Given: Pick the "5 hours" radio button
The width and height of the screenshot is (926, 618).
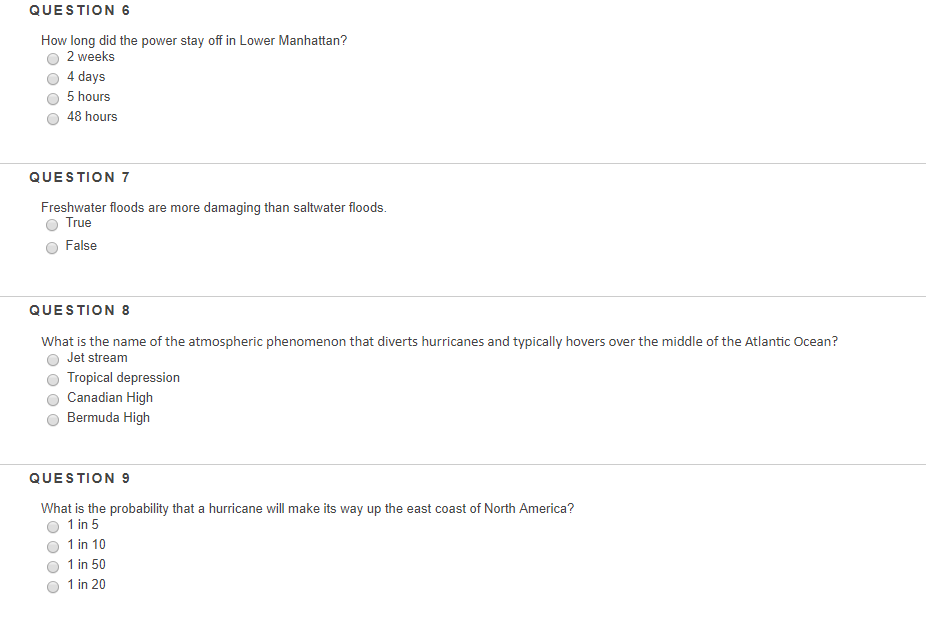Looking at the screenshot, I should (x=53, y=99).
